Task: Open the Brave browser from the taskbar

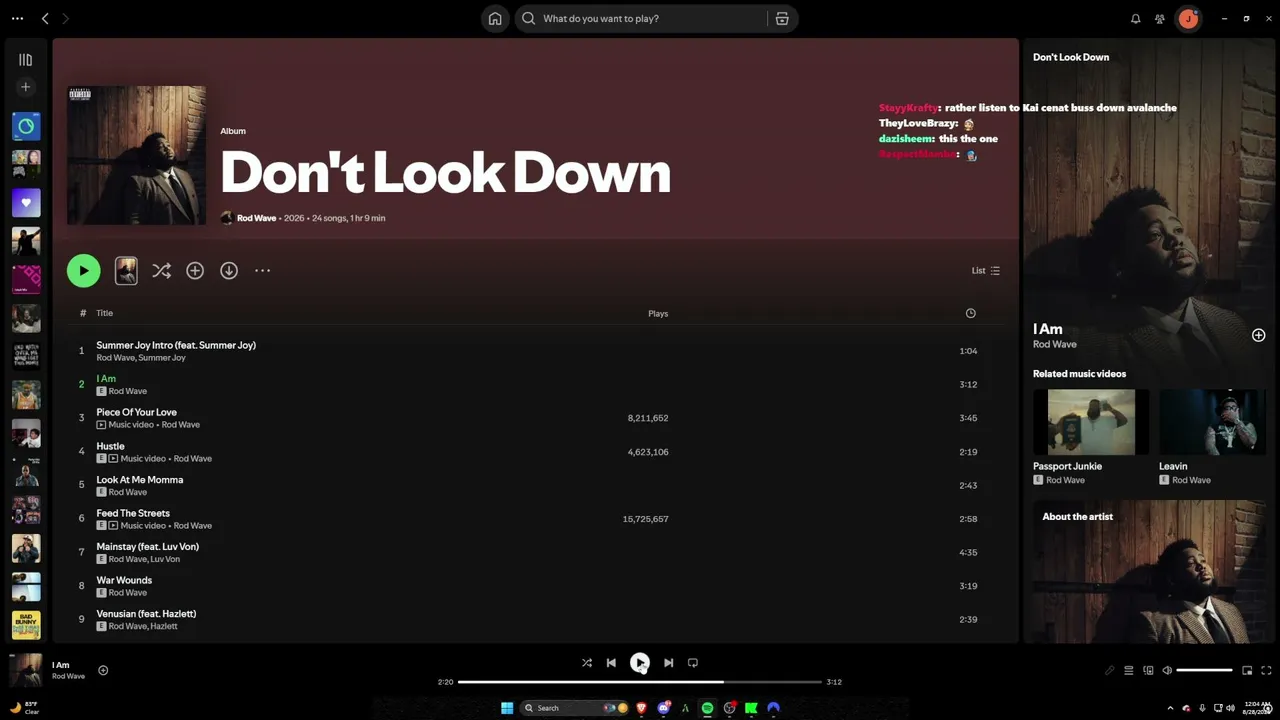Action: [x=641, y=708]
